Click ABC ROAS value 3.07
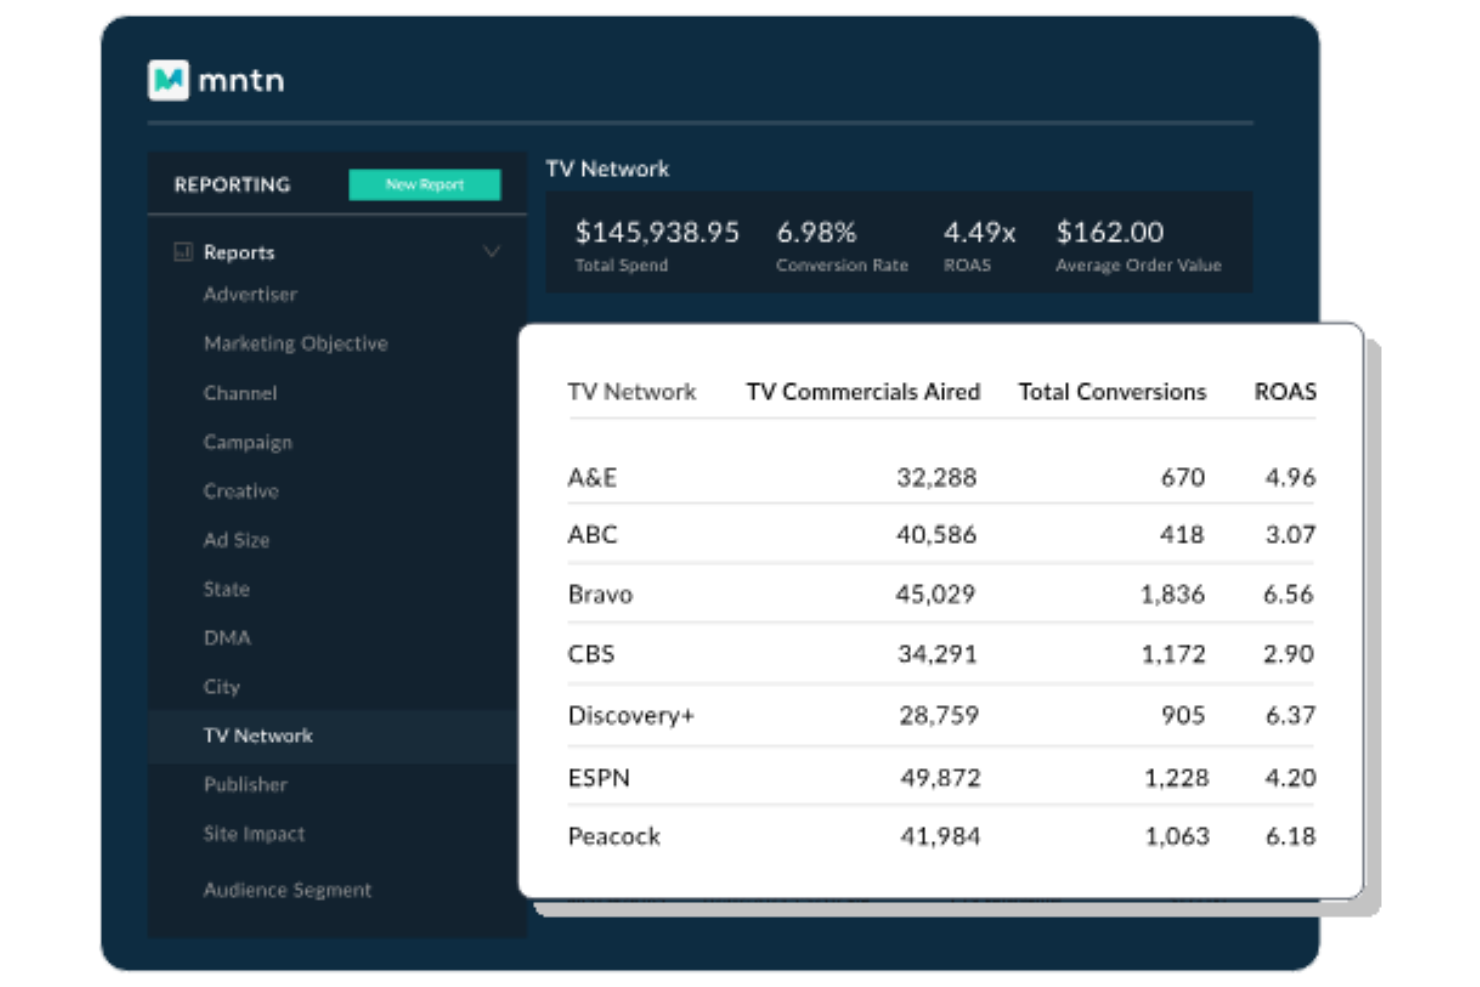 pos(1290,534)
